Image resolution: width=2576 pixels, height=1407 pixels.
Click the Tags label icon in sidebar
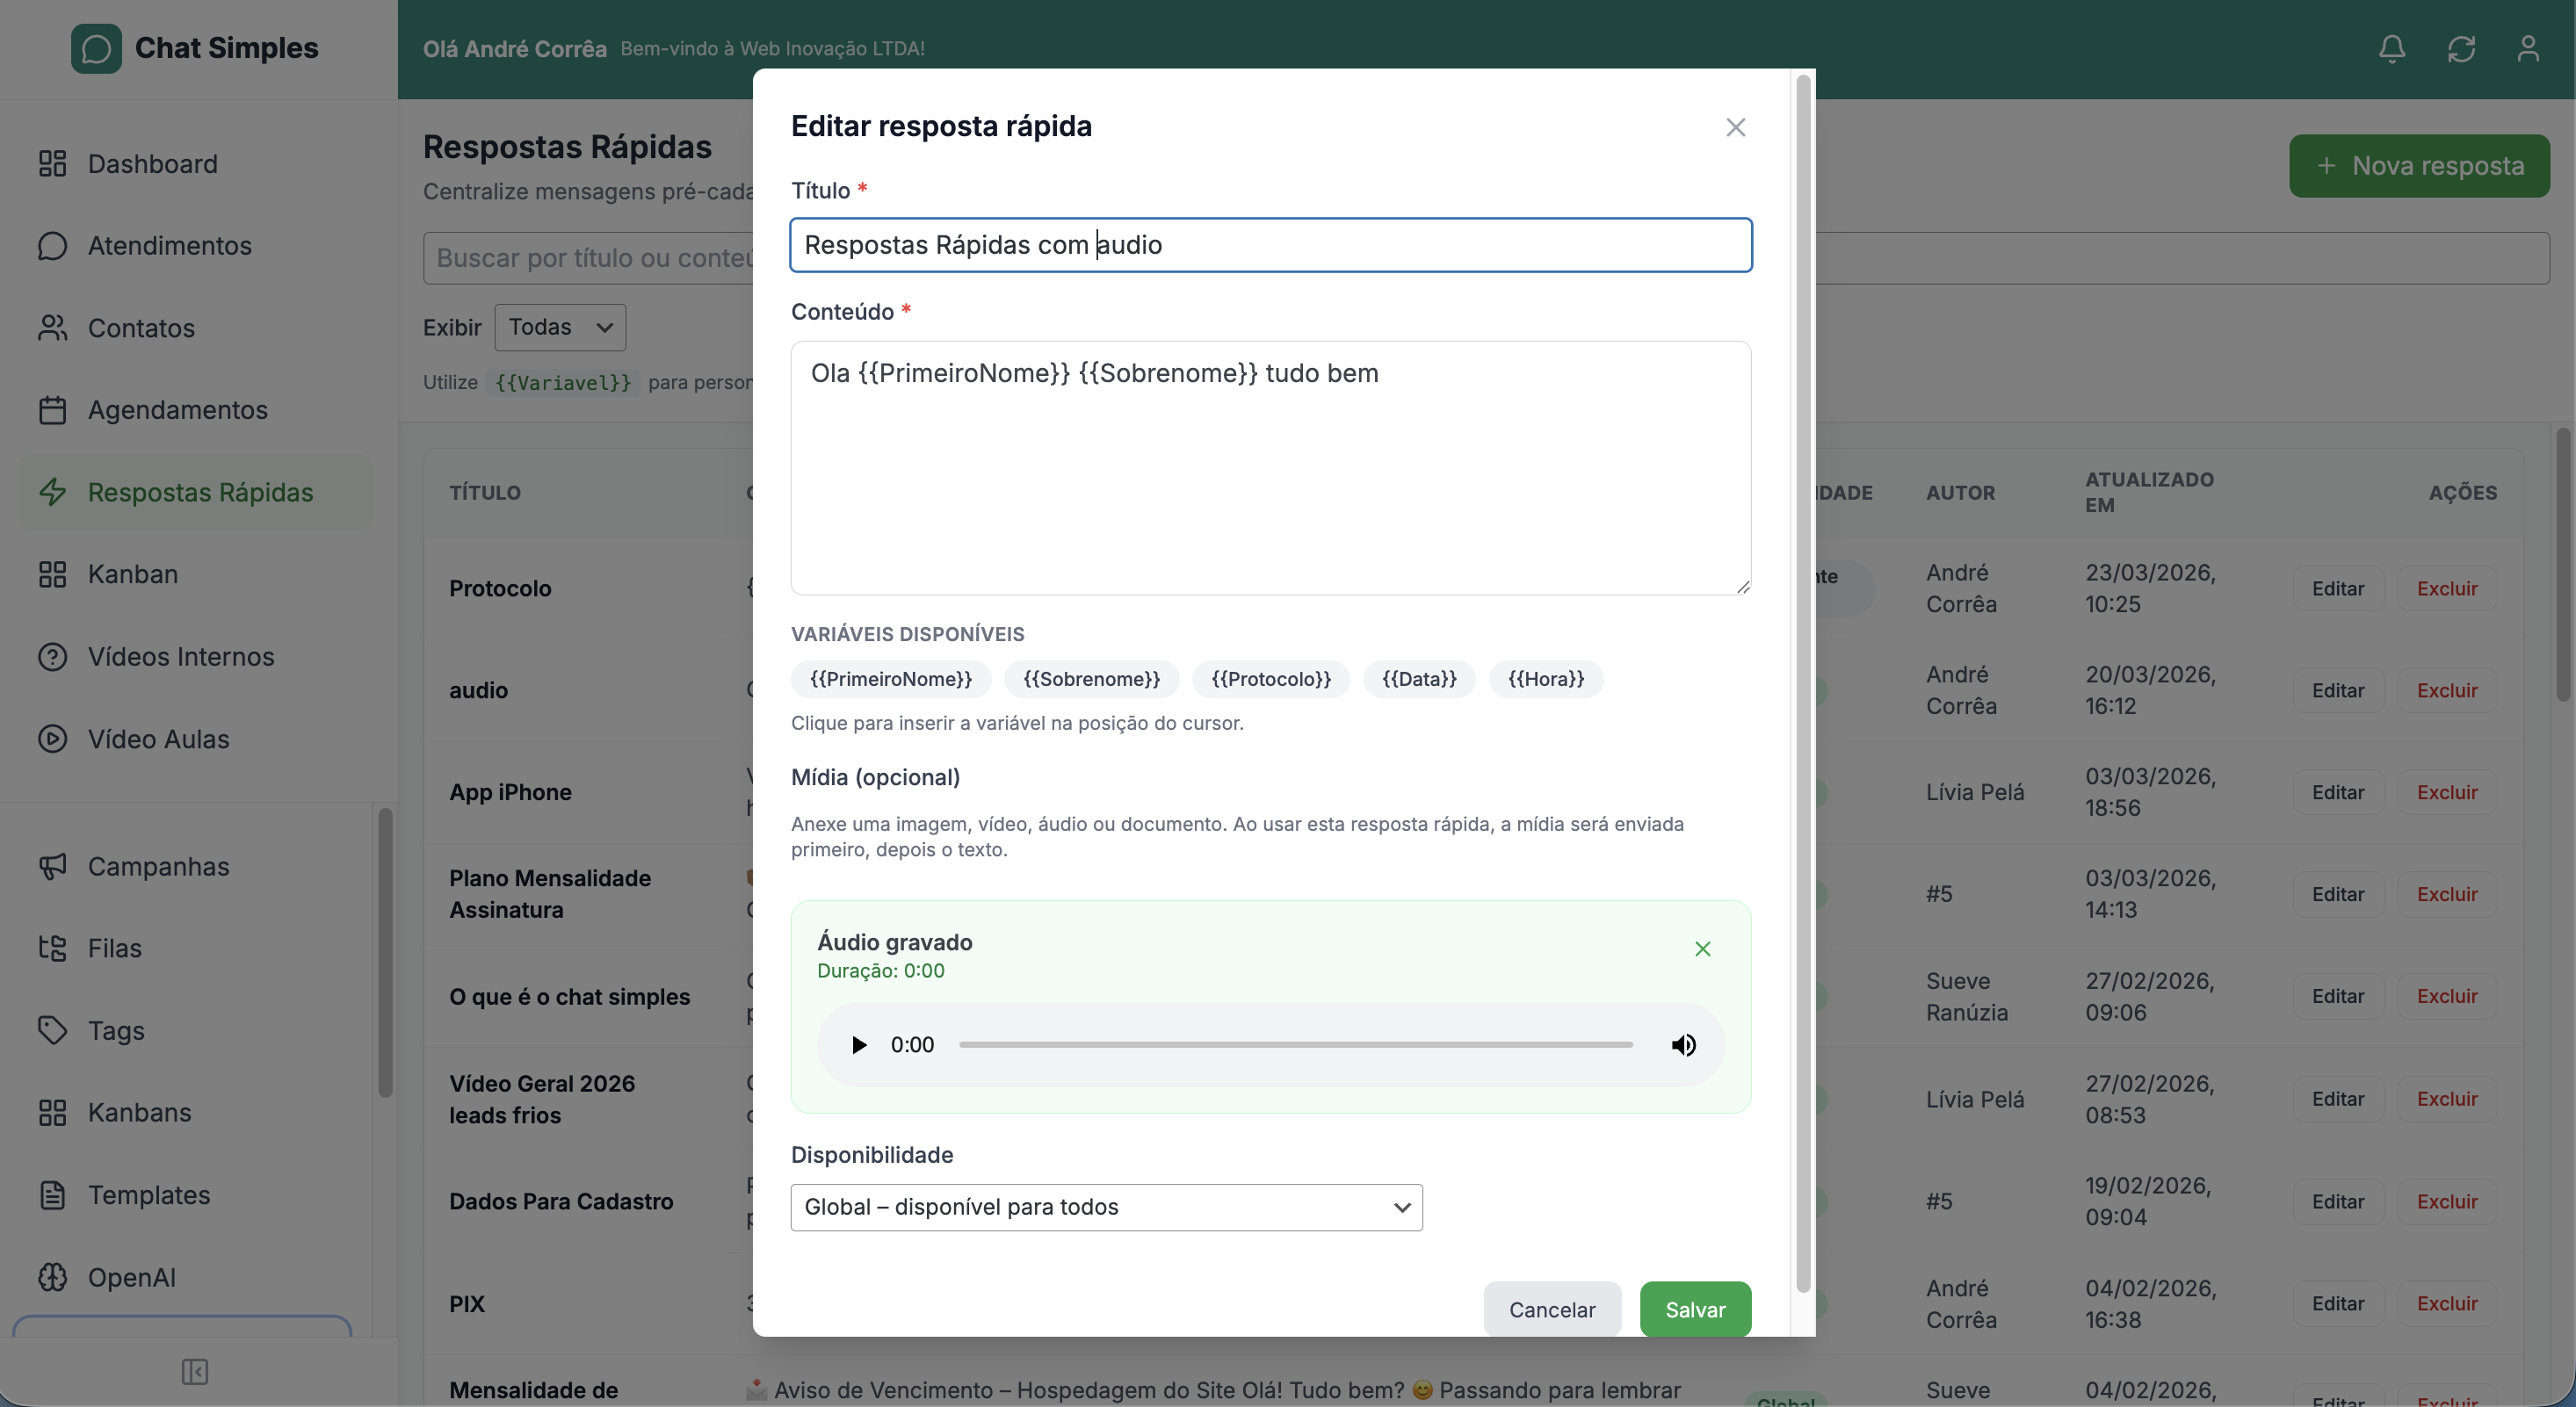click(53, 1031)
